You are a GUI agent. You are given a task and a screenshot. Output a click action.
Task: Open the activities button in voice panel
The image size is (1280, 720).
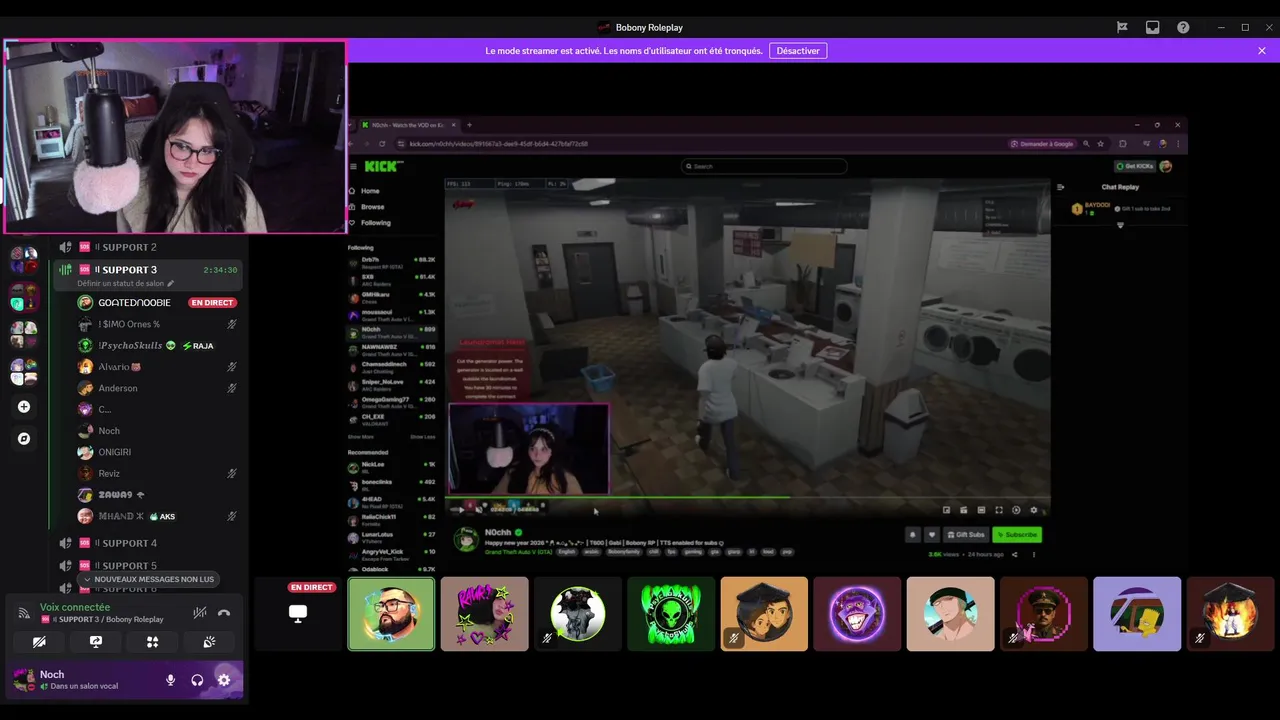[x=153, y=642]
